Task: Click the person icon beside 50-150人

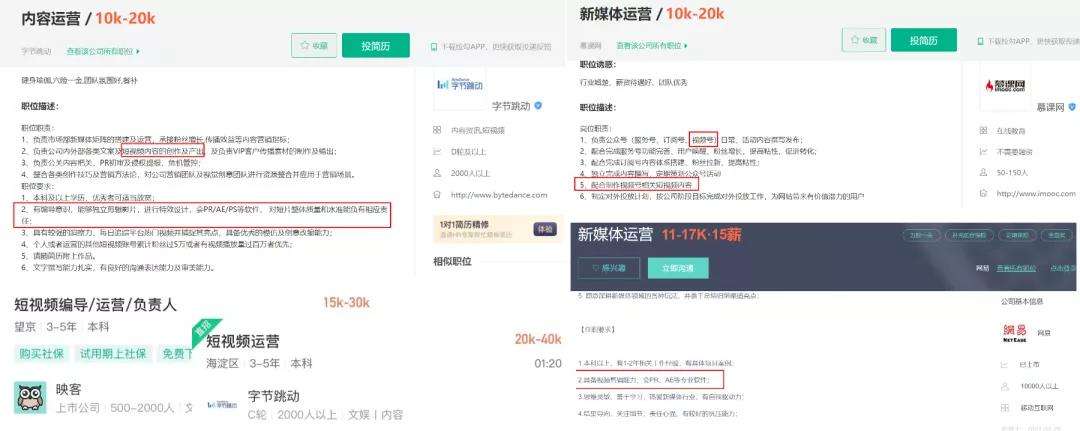Action: [984, 172]
